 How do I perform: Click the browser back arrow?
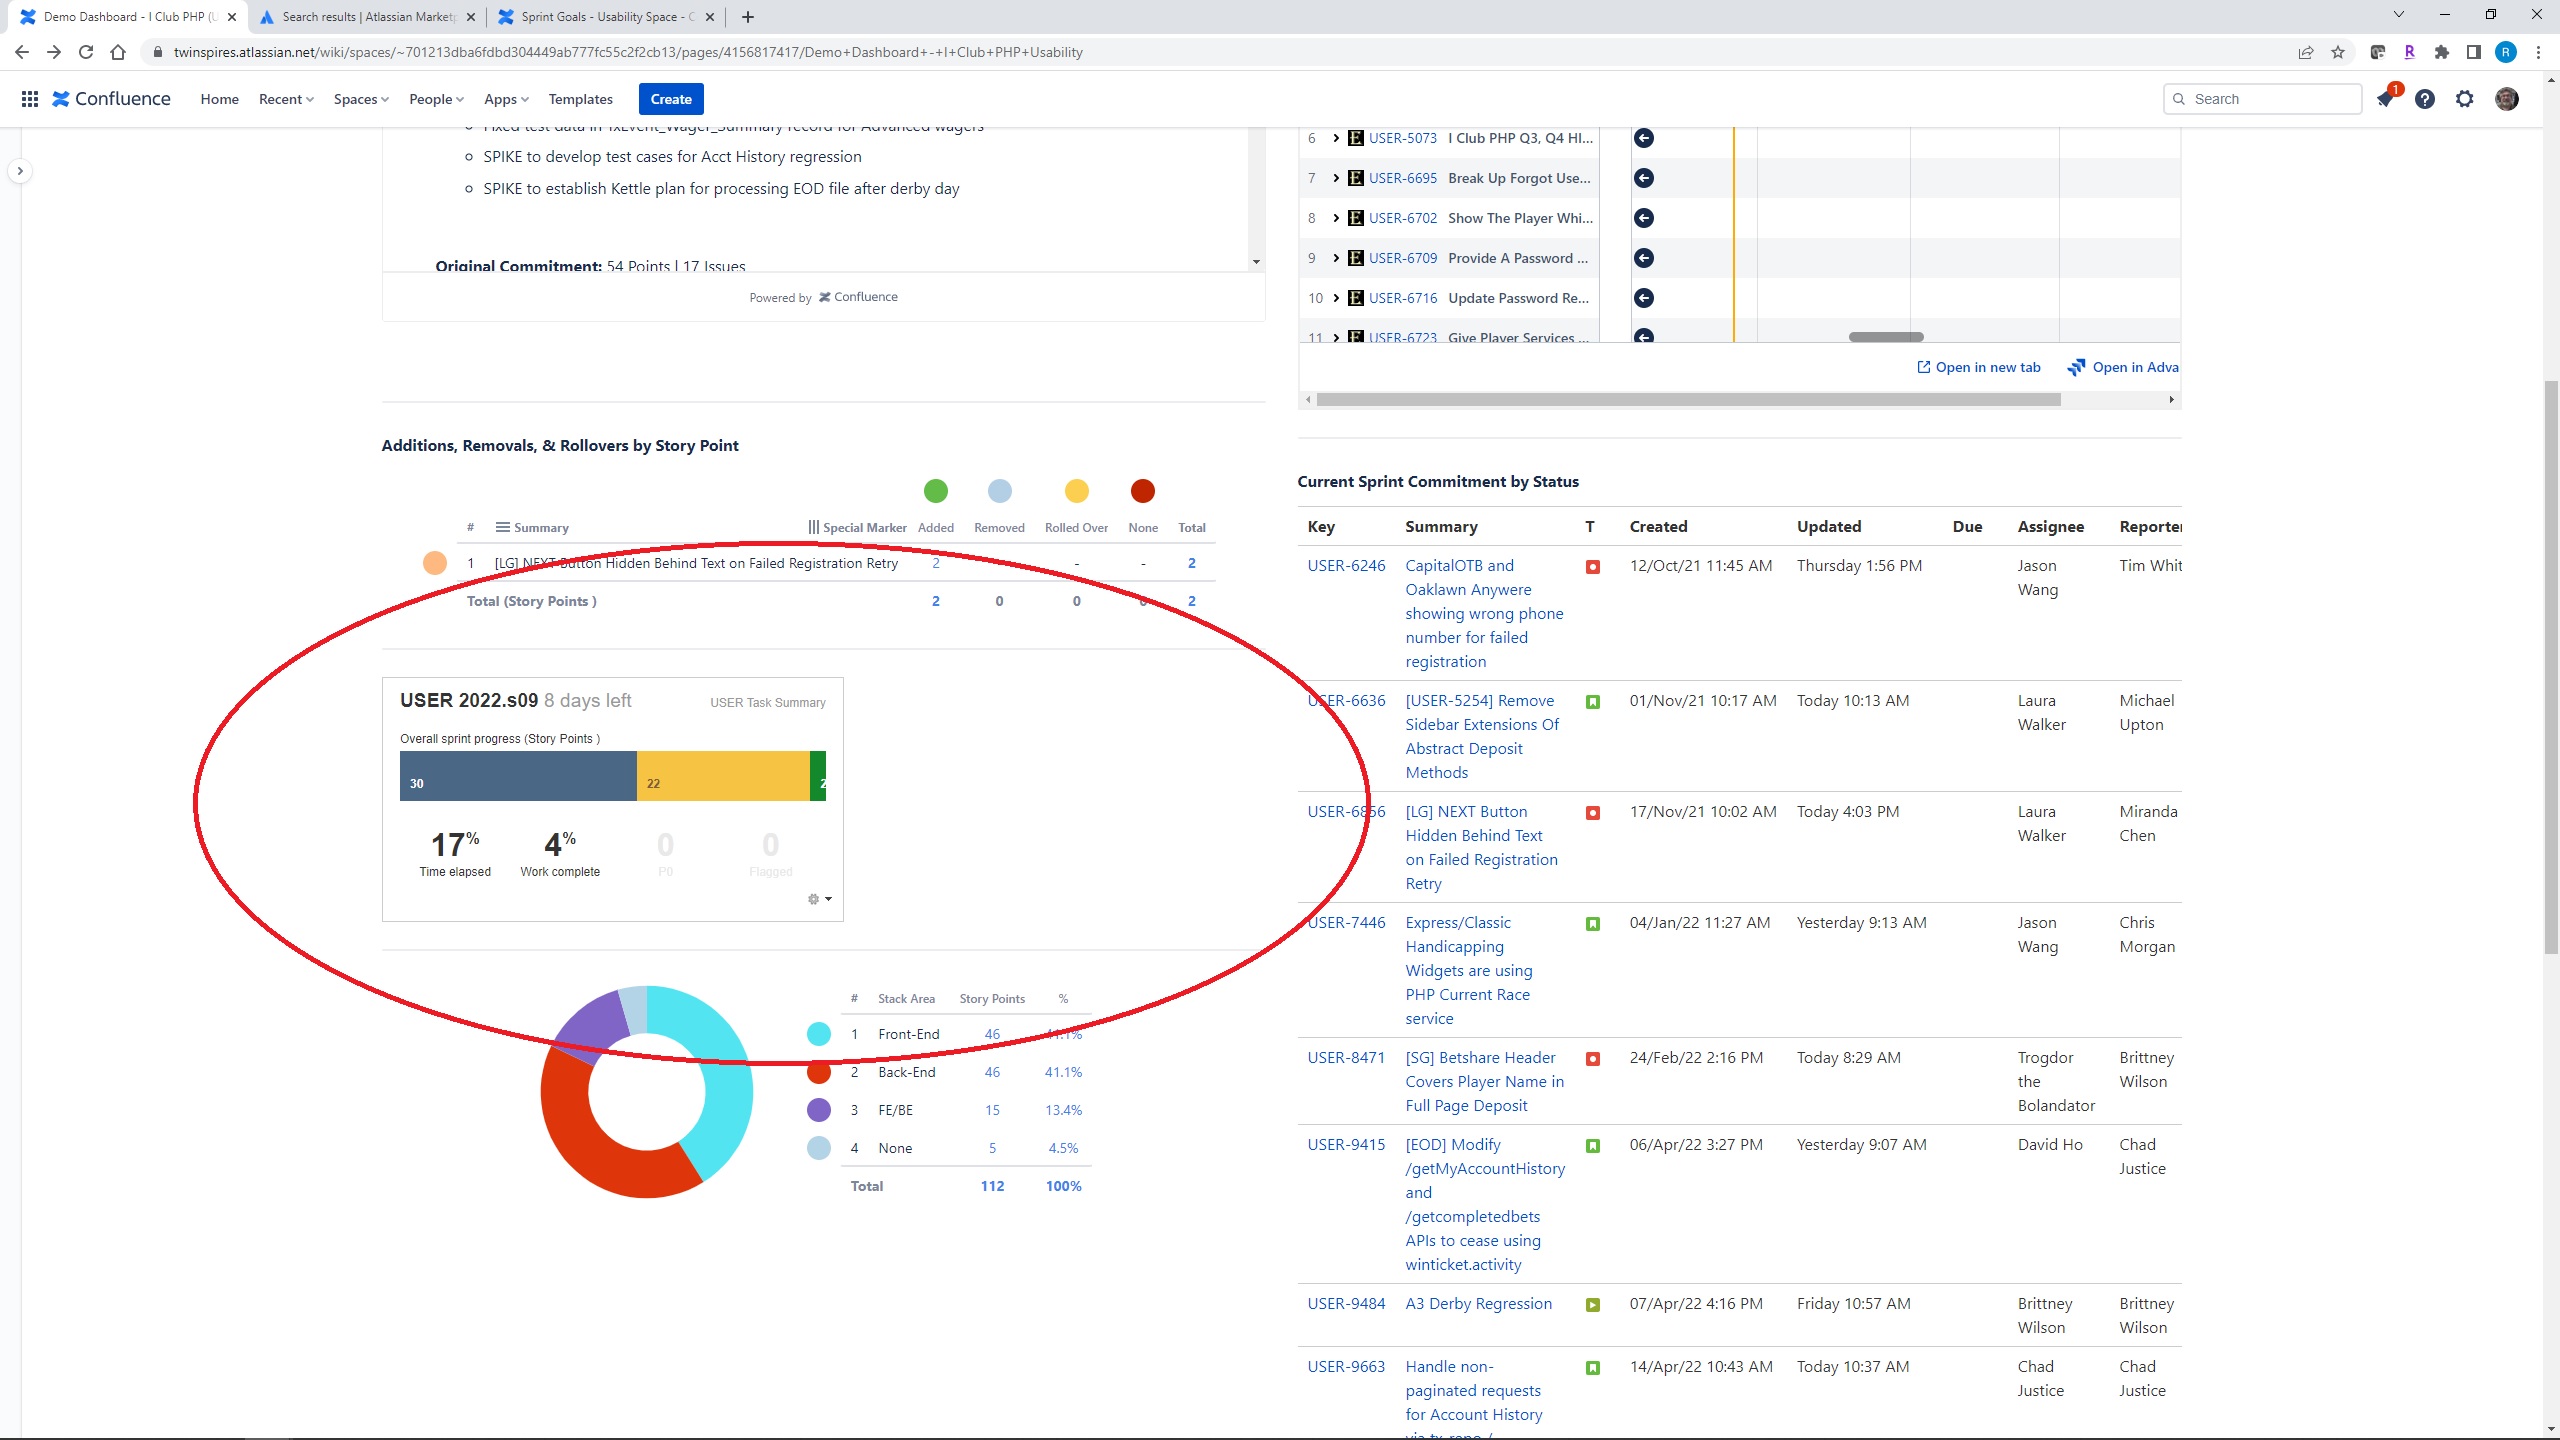(22, 52)
